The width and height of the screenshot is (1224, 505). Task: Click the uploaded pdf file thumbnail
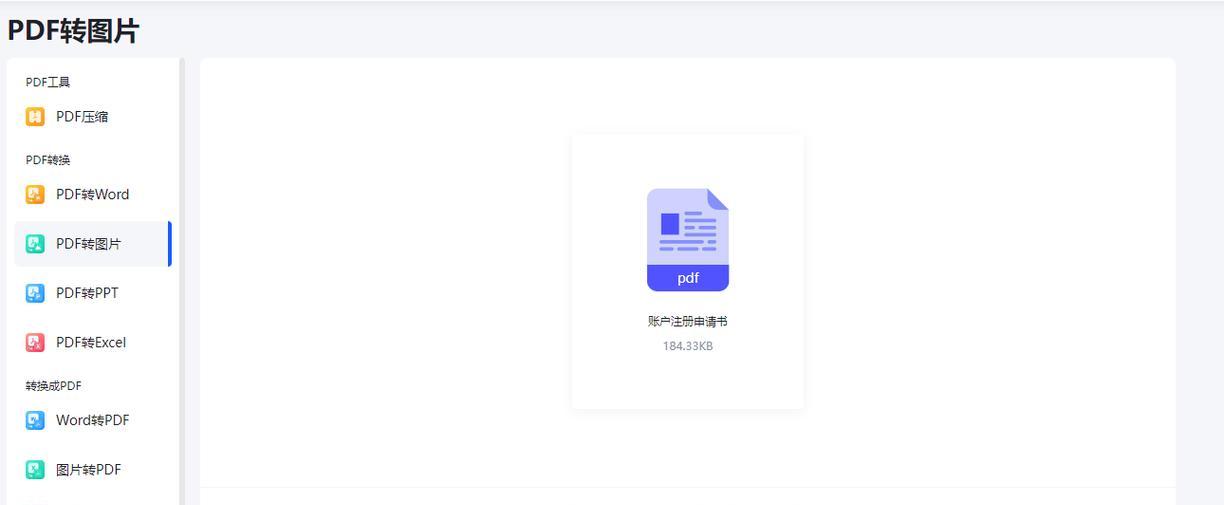pyautogui.click(x=688, y=240)
